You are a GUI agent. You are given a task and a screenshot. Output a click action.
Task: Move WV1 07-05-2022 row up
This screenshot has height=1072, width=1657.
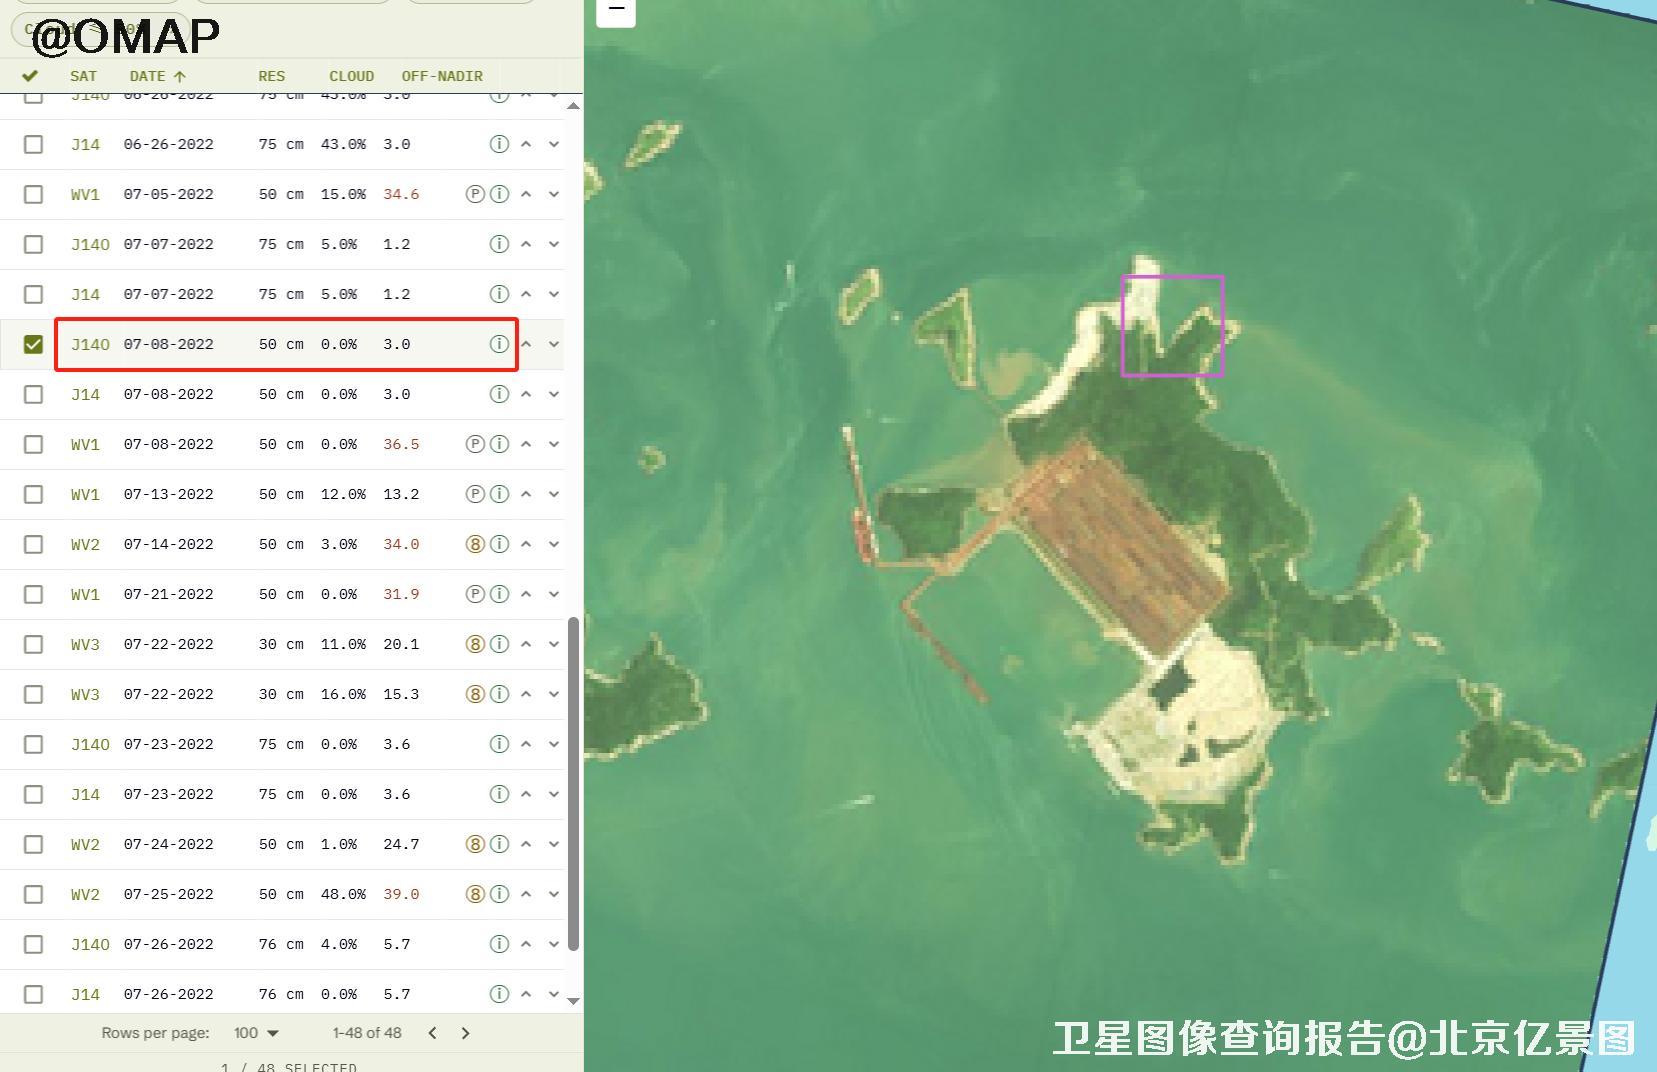(x=526, y=194)
